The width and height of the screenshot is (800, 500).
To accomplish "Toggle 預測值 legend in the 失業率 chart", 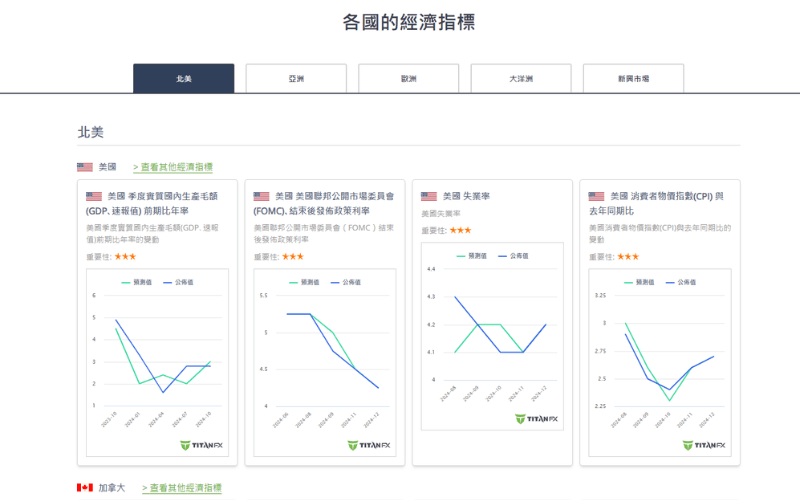I will (471, 256).
